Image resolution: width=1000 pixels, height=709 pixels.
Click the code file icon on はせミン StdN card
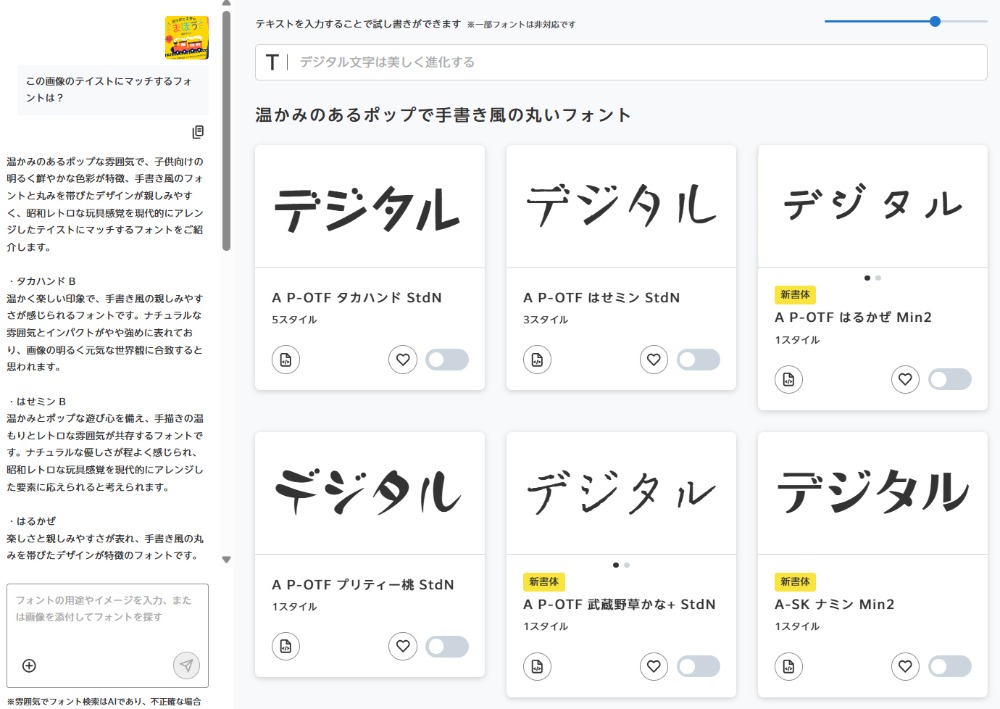(537, 360)
